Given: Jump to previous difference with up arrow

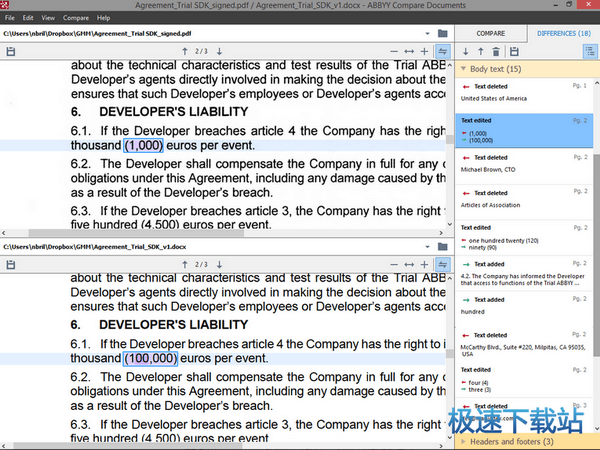Looking at the screenshot, I should (x=481, y=51).
